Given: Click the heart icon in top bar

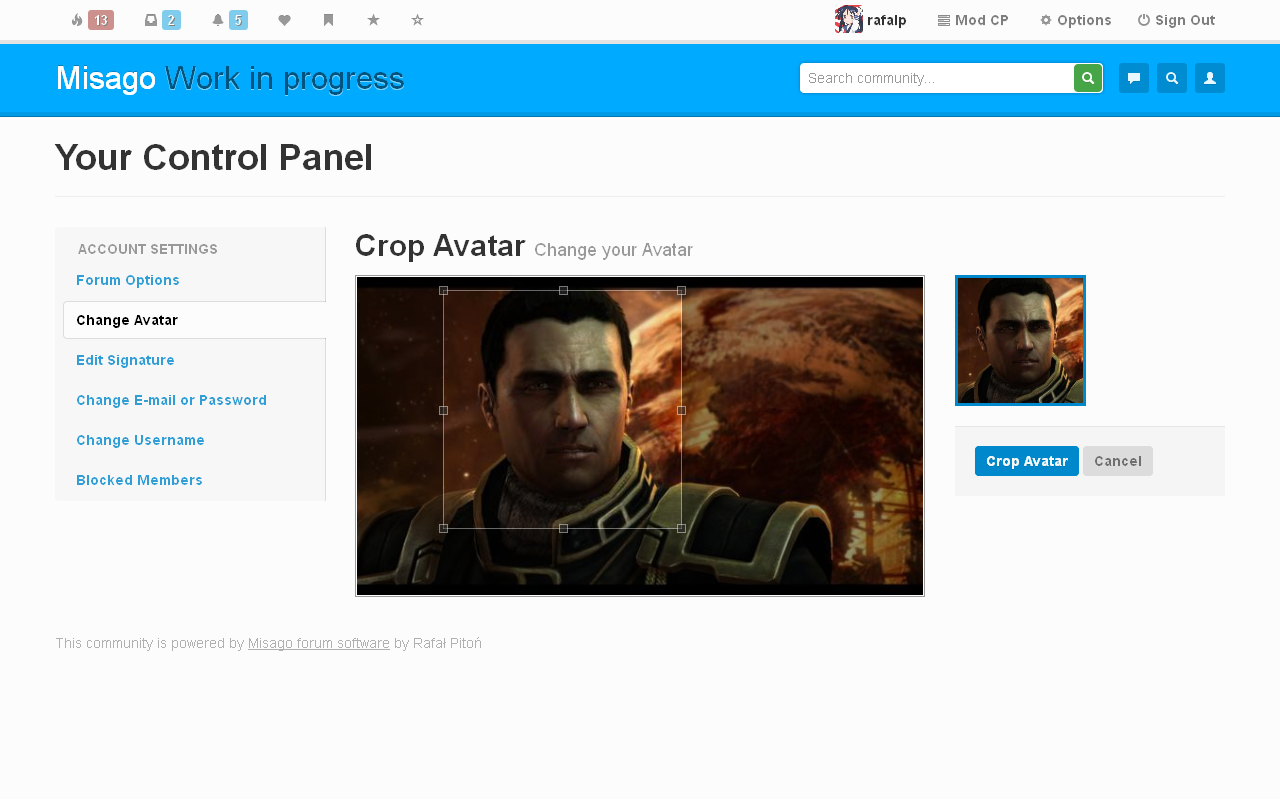Looking at the screenshot, I should pyautogui.click(x=284, y=20).
